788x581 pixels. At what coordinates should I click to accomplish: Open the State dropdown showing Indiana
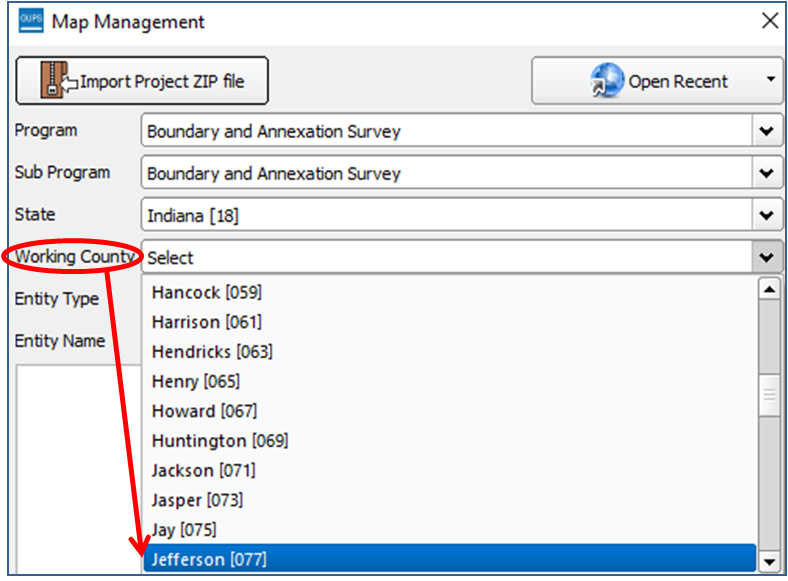tap(461, 216)
